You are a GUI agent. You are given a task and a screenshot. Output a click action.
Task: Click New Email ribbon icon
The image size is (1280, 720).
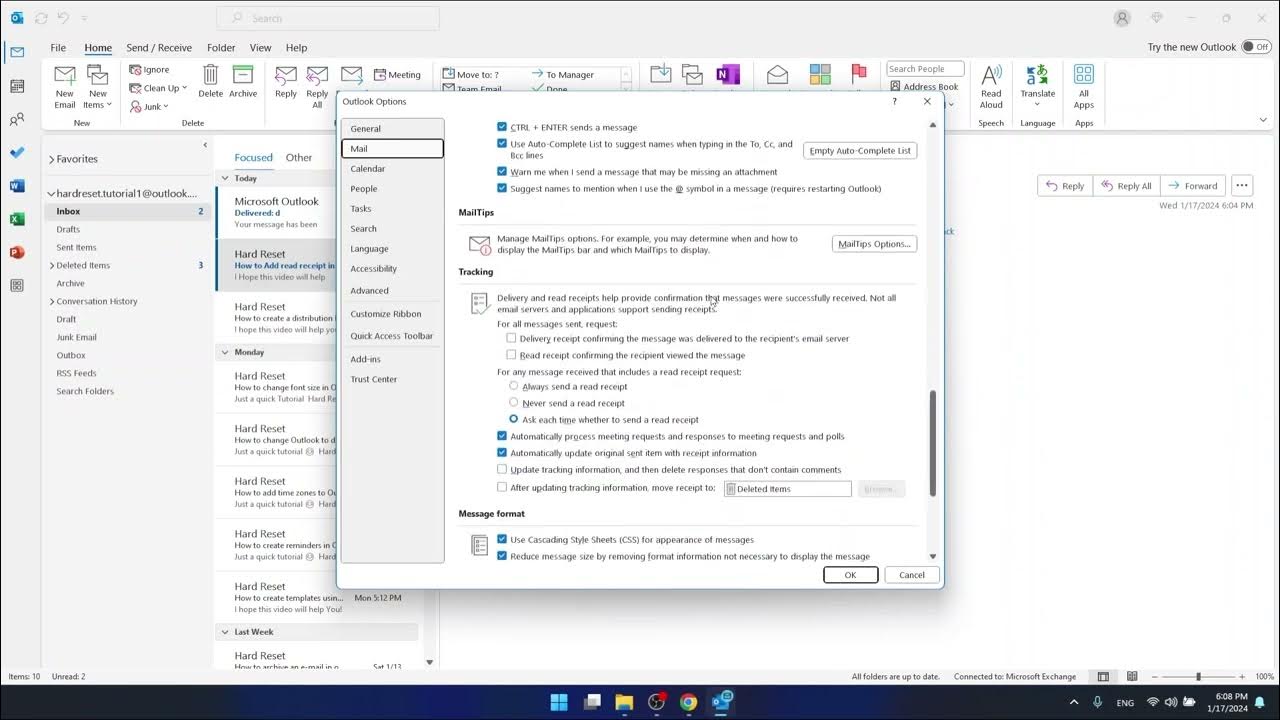tap(65, 75)
